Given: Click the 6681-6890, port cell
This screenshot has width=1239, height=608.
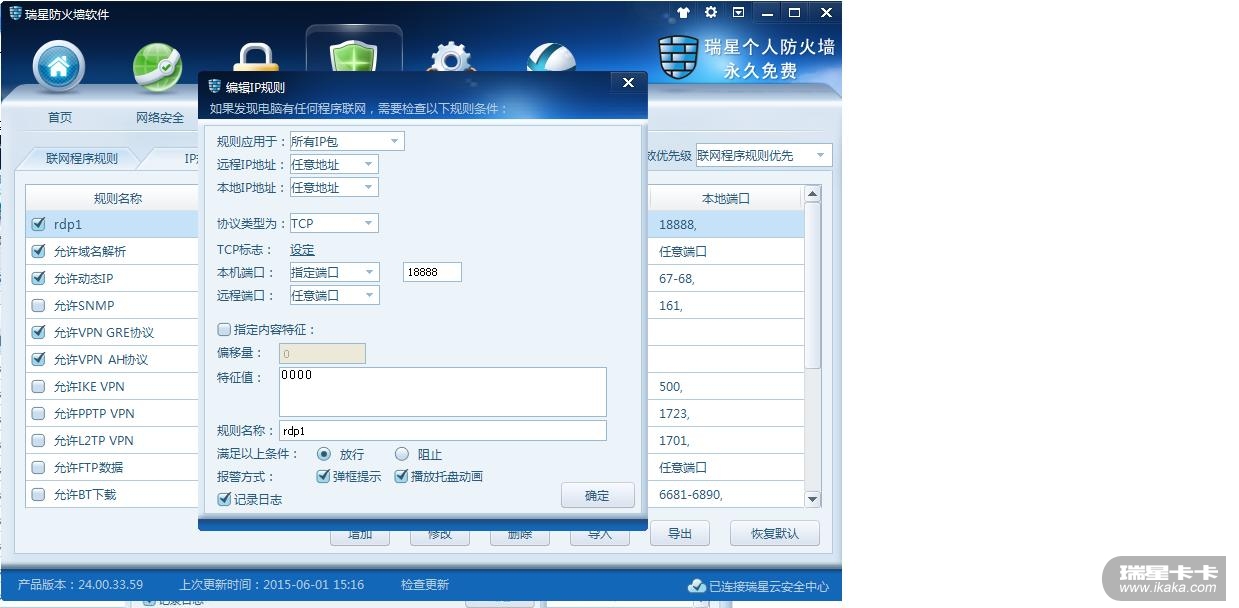Looking at the screenshot, I should [691, 495].
